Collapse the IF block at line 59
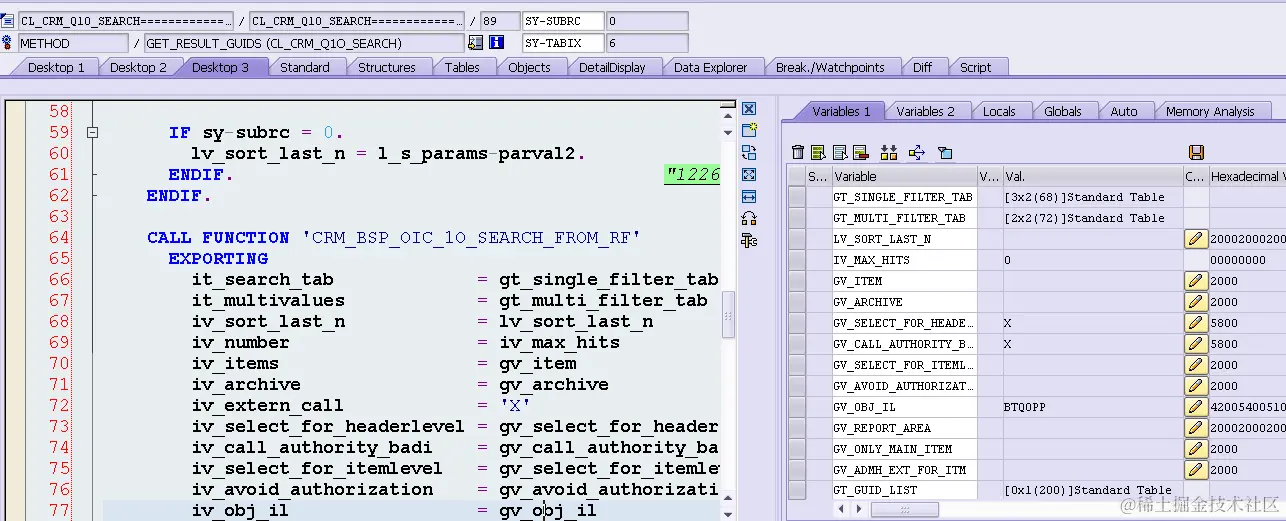Viewport: 1286px width, 521px height. (92, 132)
